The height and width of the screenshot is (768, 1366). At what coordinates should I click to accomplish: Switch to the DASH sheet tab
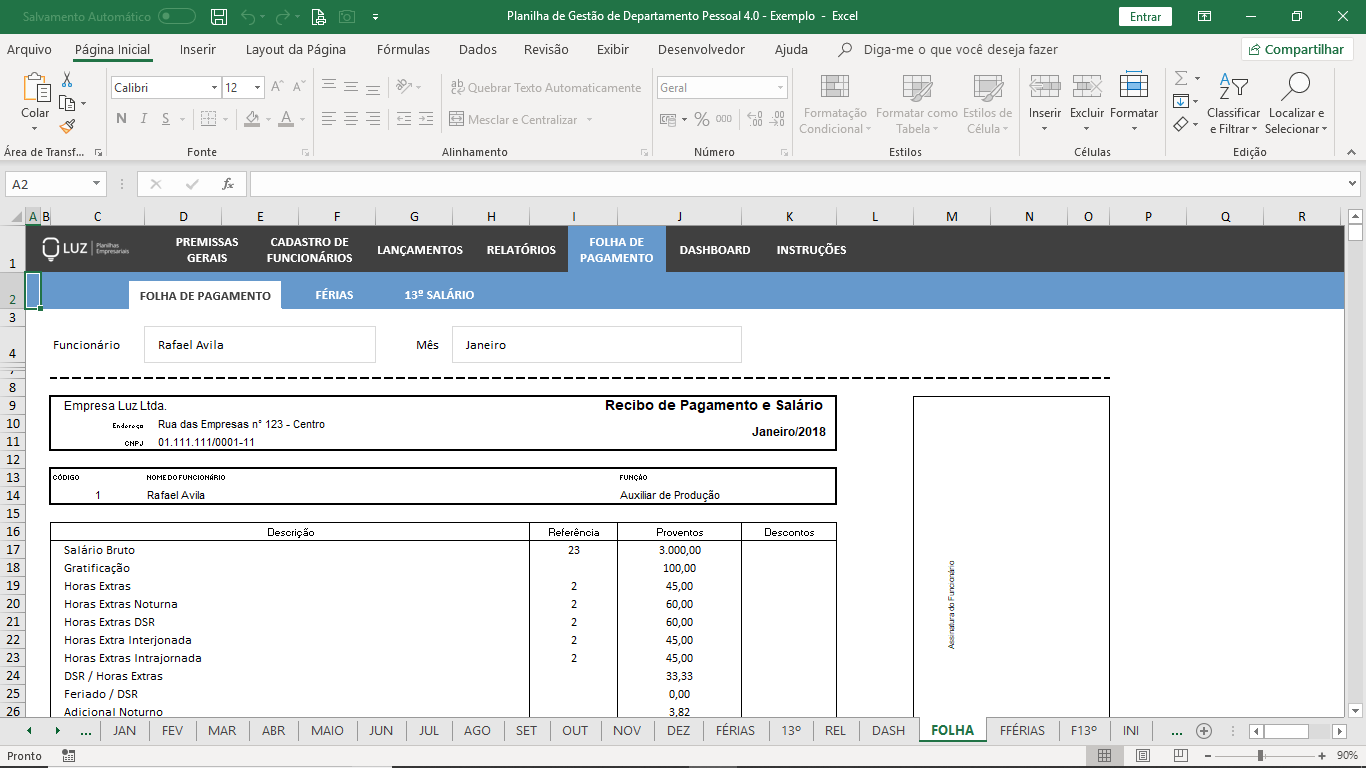888,731
